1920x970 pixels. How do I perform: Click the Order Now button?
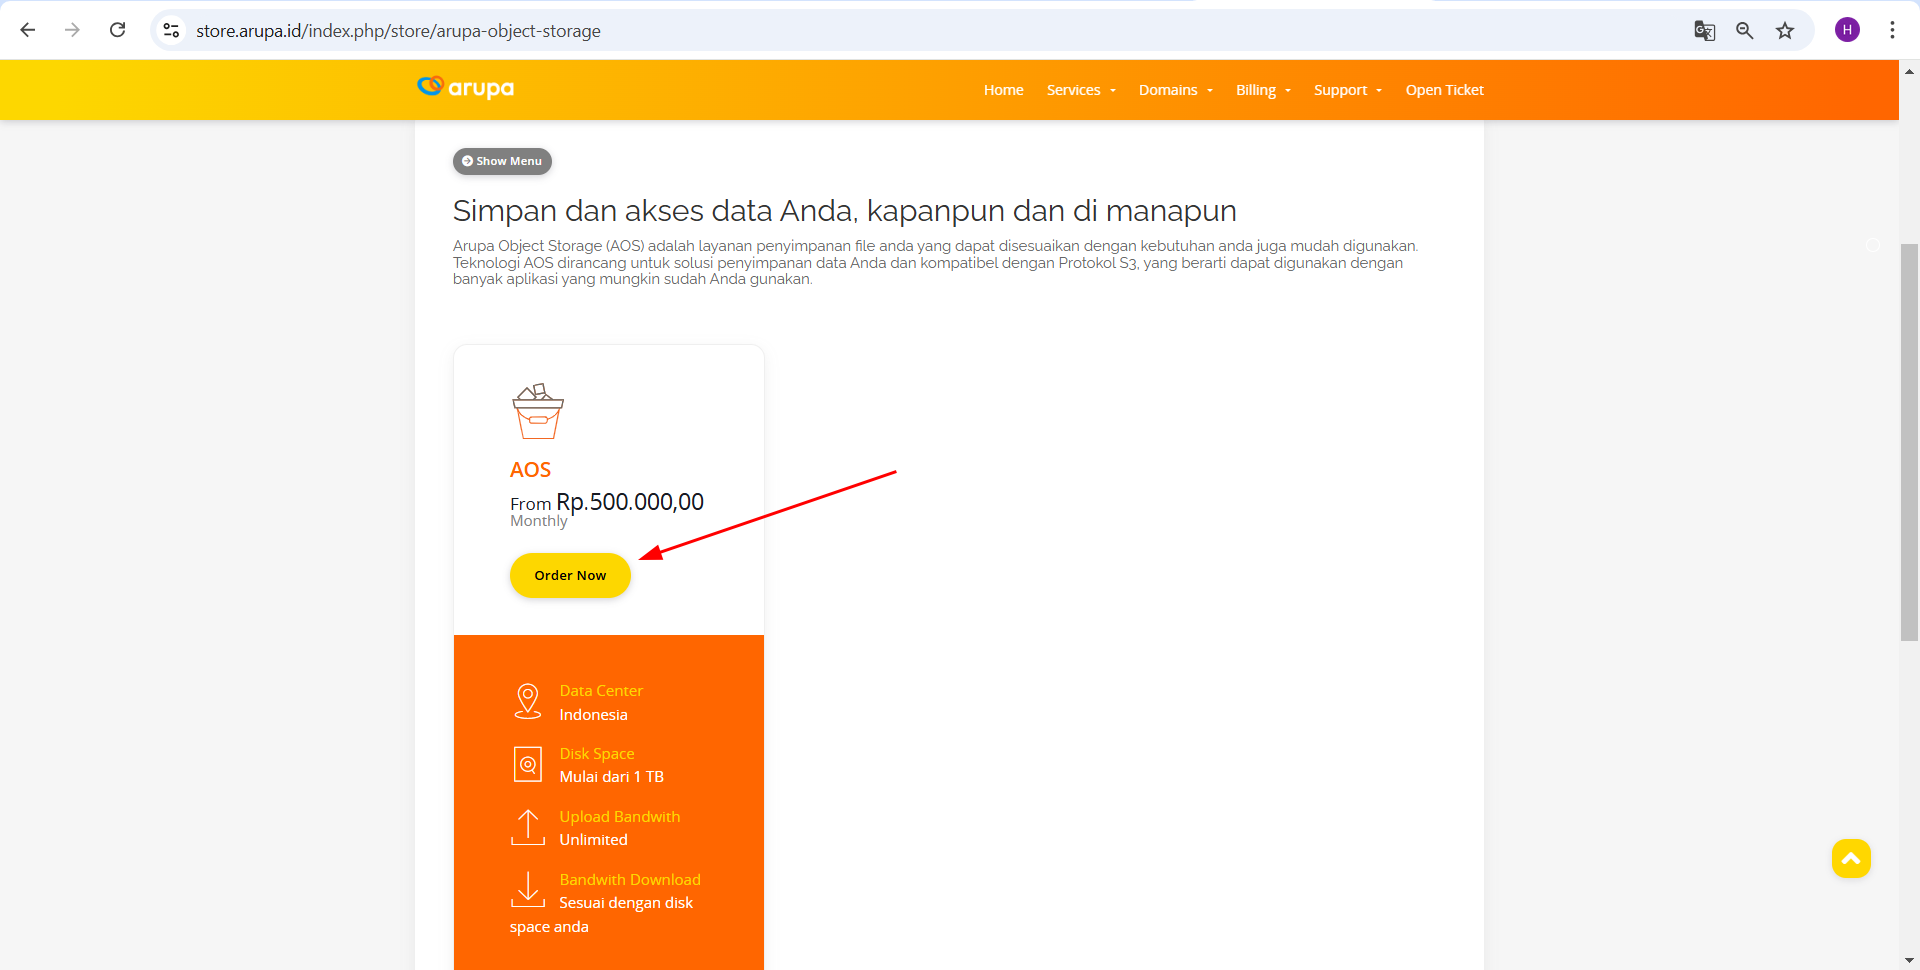click(x=569, y=575)
